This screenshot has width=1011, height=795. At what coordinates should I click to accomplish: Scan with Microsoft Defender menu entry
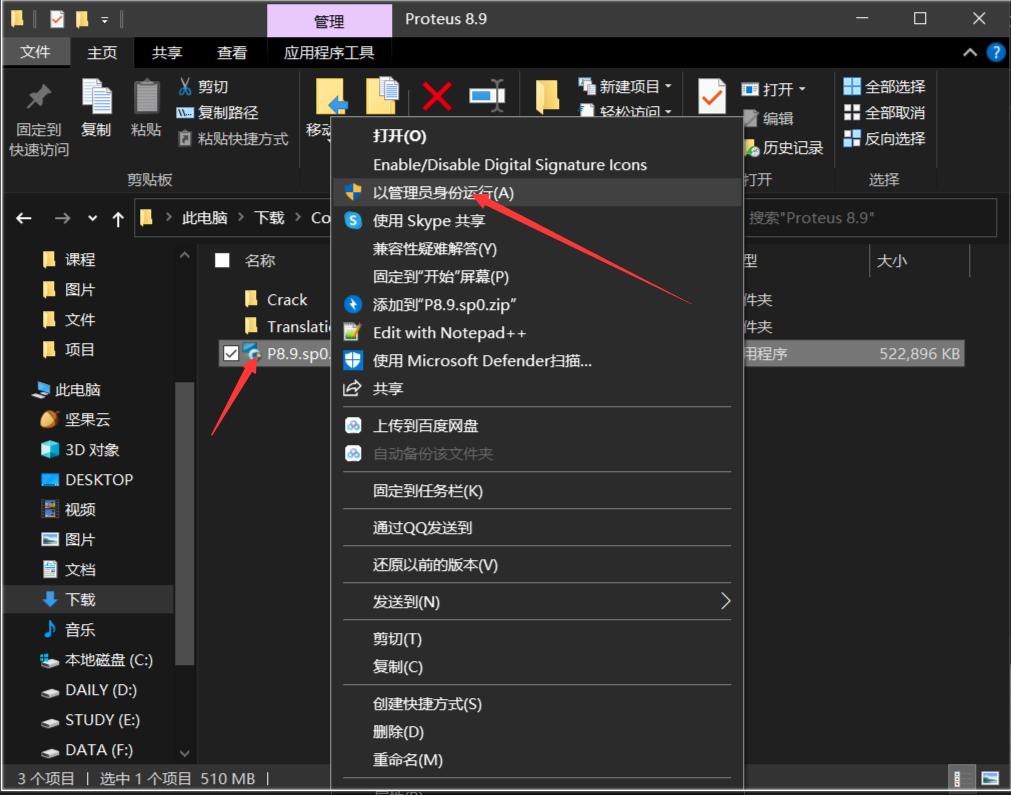point(536,360)
